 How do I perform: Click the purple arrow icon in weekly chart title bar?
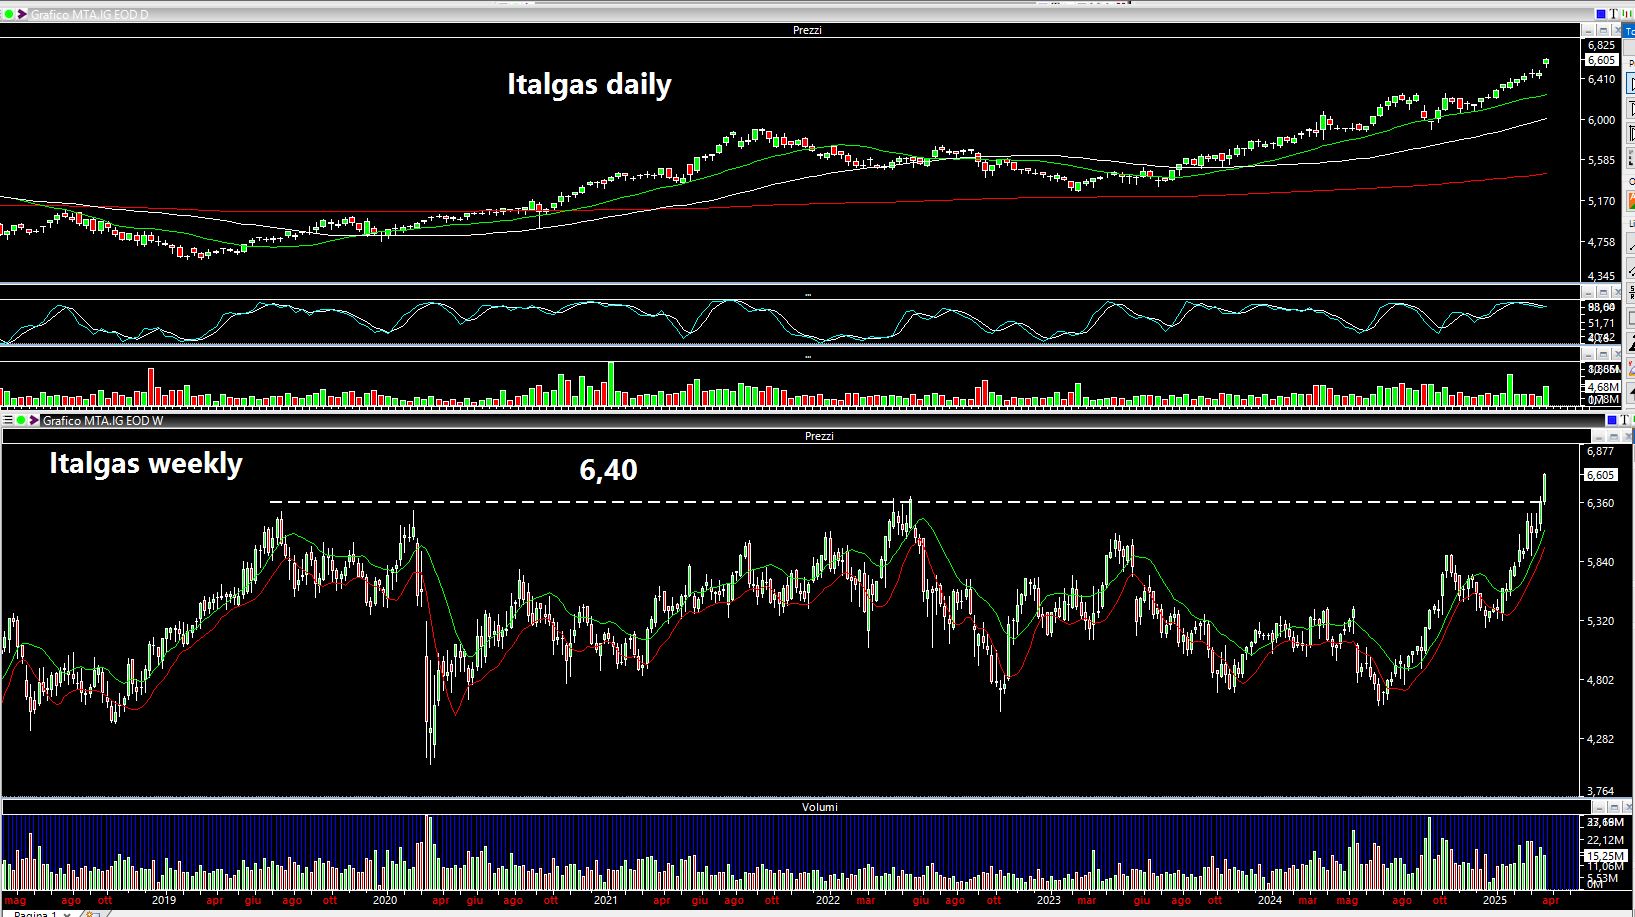pos(33,420)
